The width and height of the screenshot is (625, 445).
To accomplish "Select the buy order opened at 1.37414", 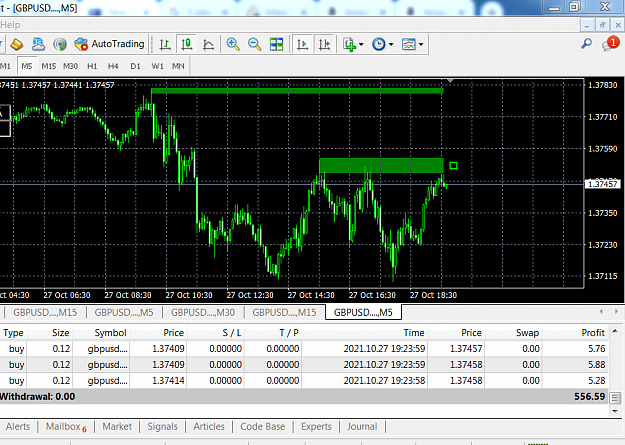I will (x=304, y=380).
